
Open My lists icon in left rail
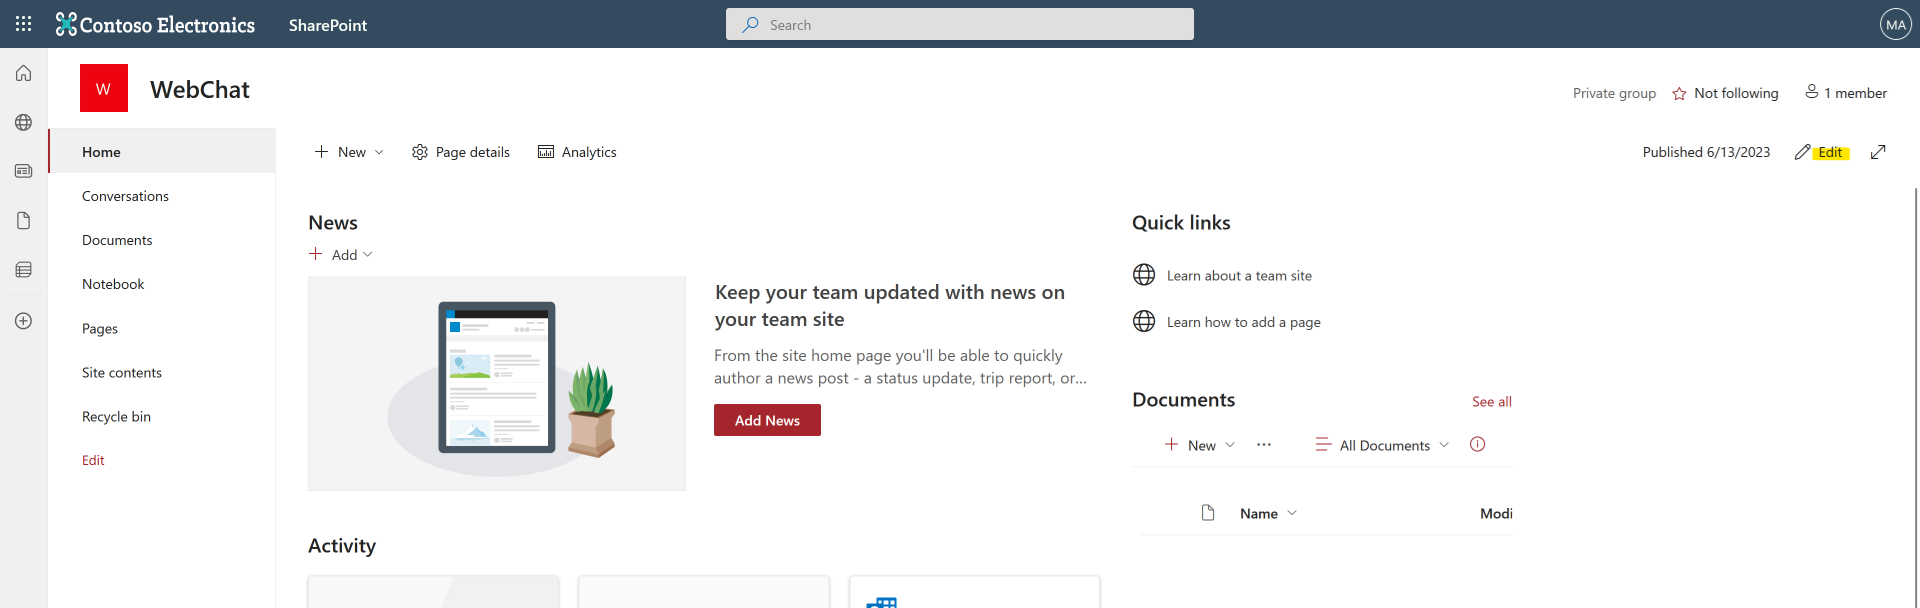click(x=24, y=270)
